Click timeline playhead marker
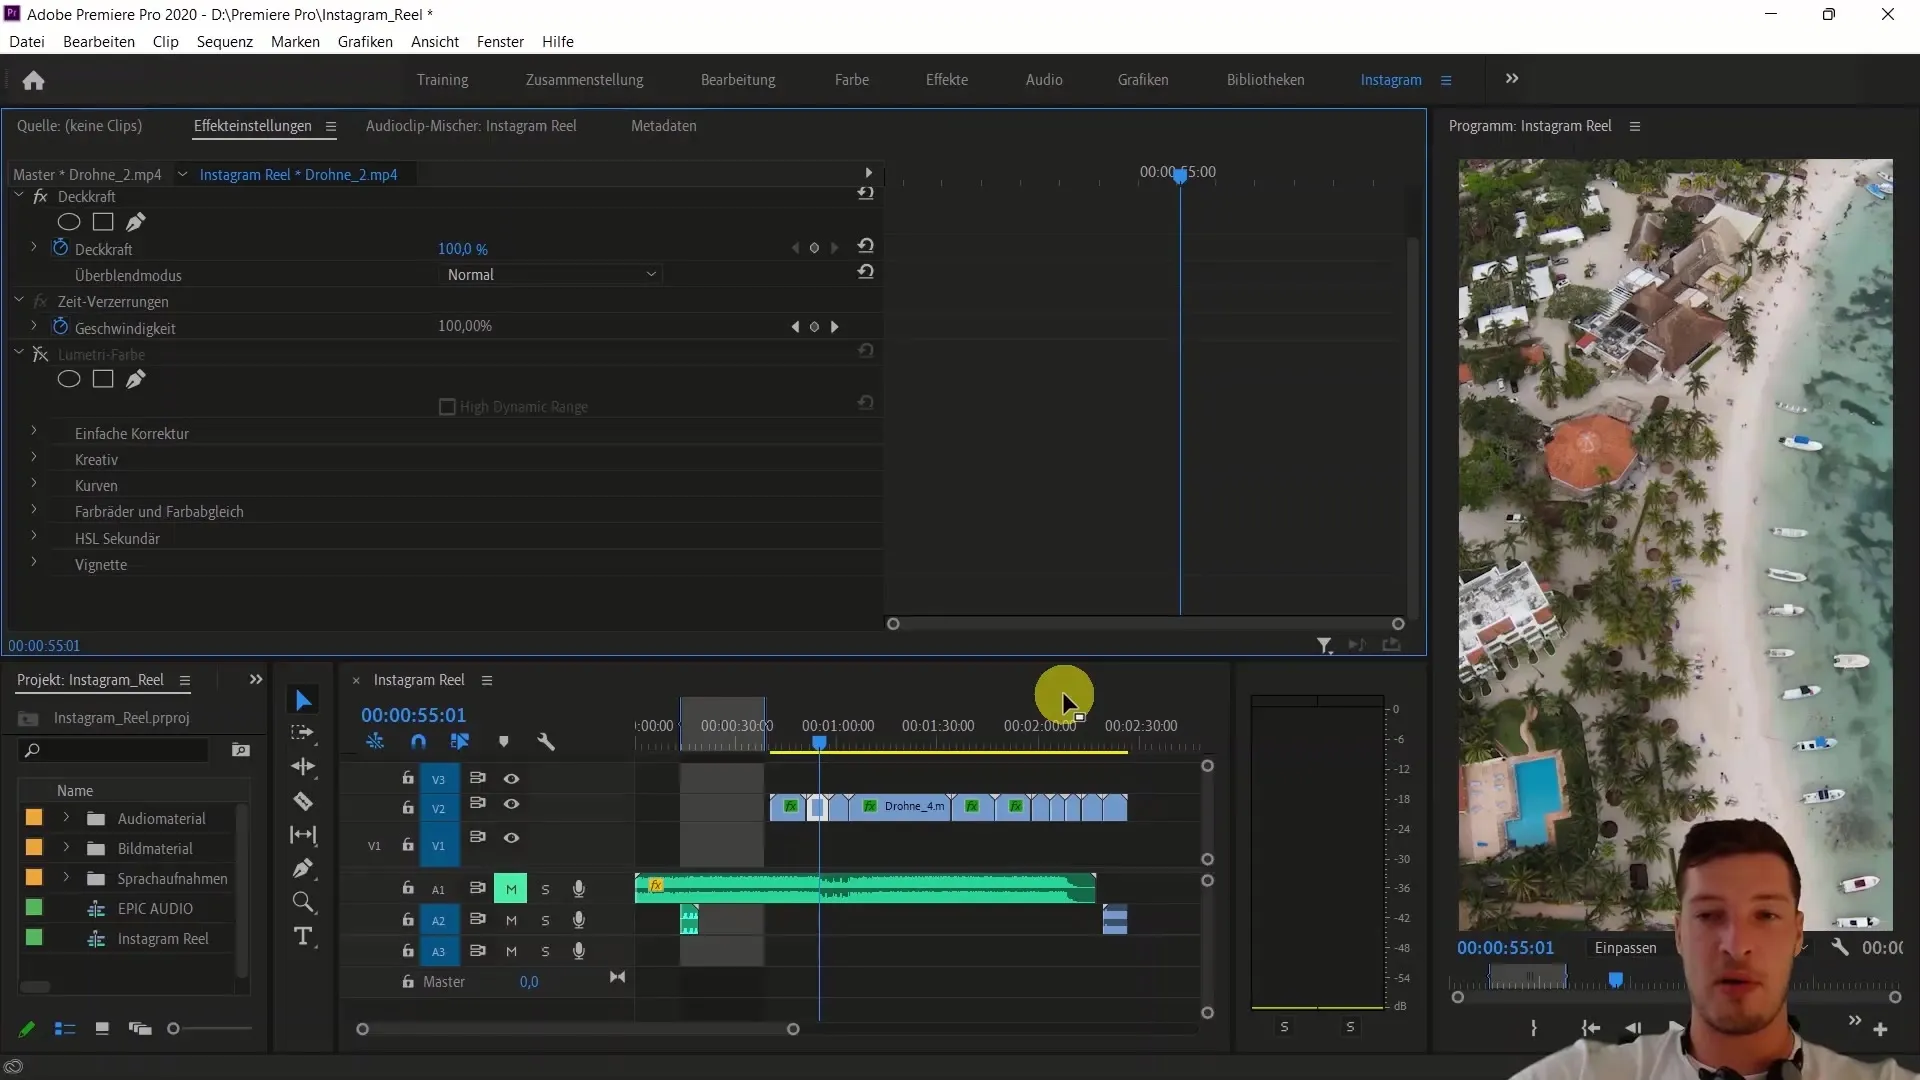The image size is (1920, 1080). click(819, 743)
